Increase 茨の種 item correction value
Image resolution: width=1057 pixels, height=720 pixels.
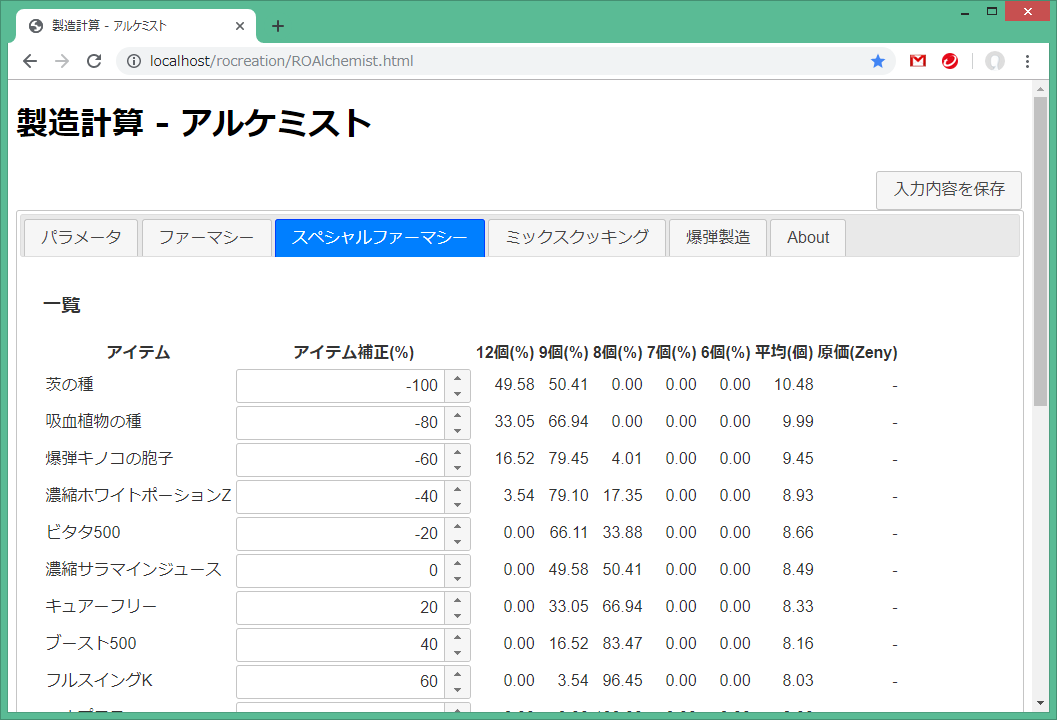(x=457, y=378)
